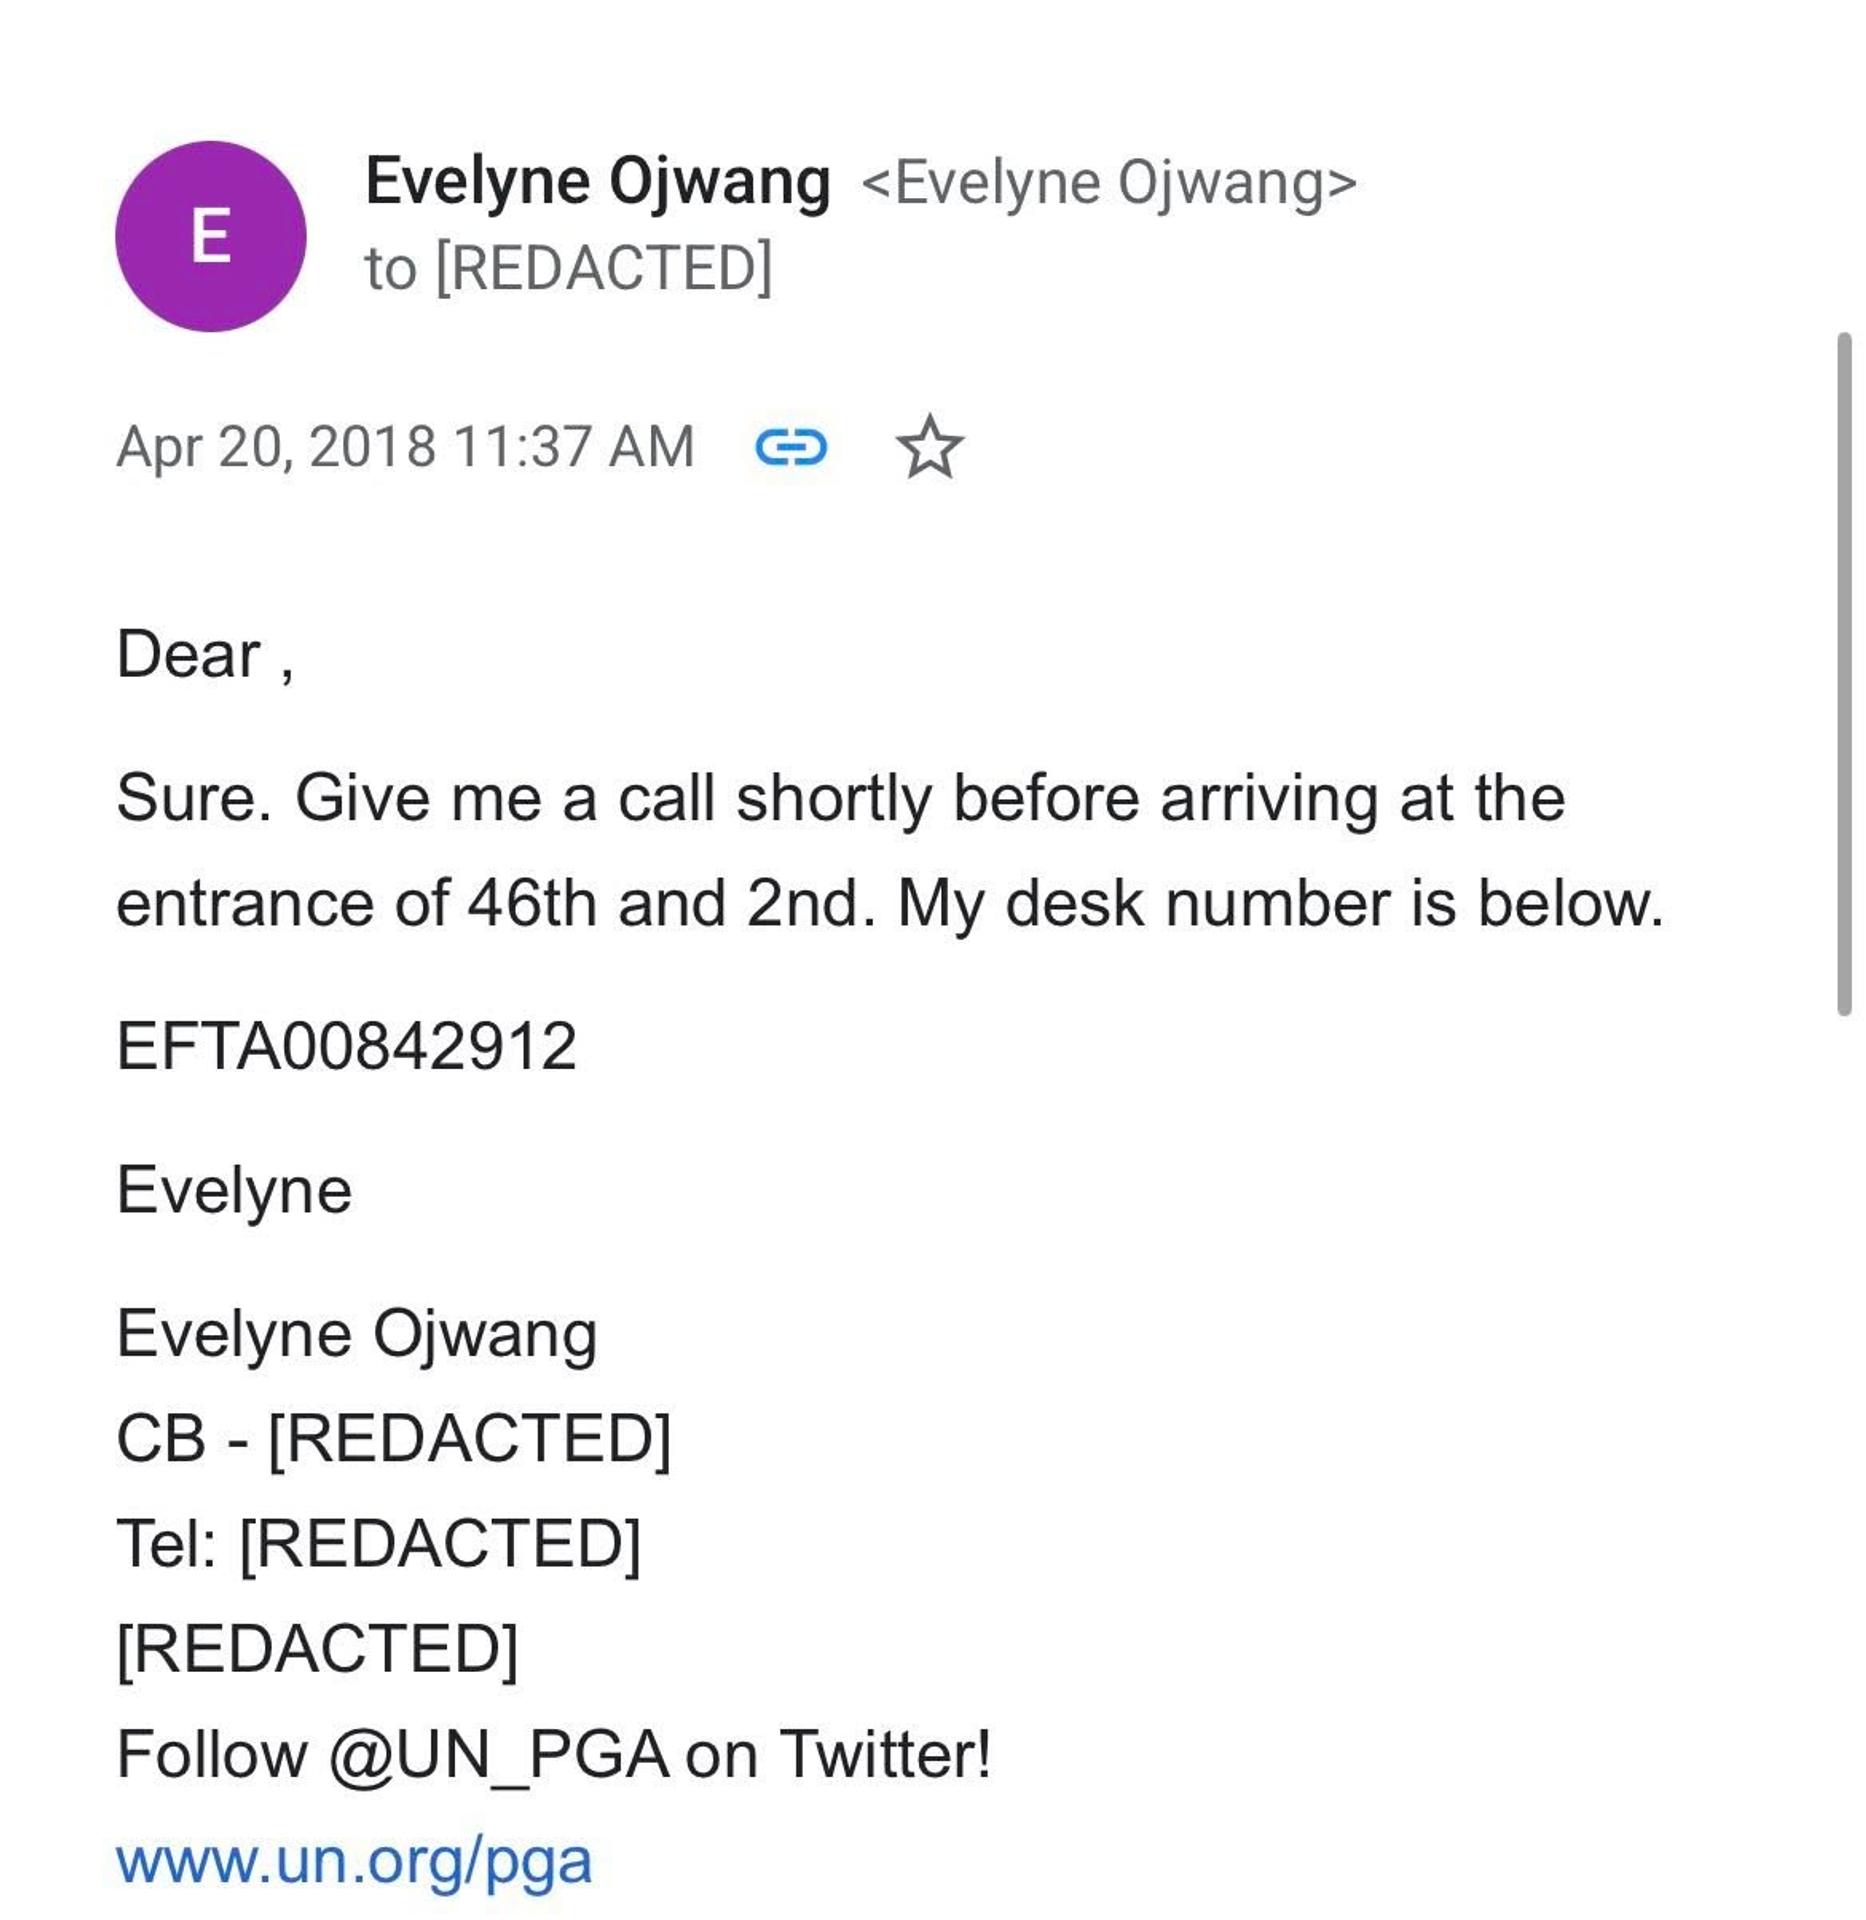Open the www.un.org/pga link
Image resolution: width=1866 pixels, height=1920 pixels.
point(355,1860)
